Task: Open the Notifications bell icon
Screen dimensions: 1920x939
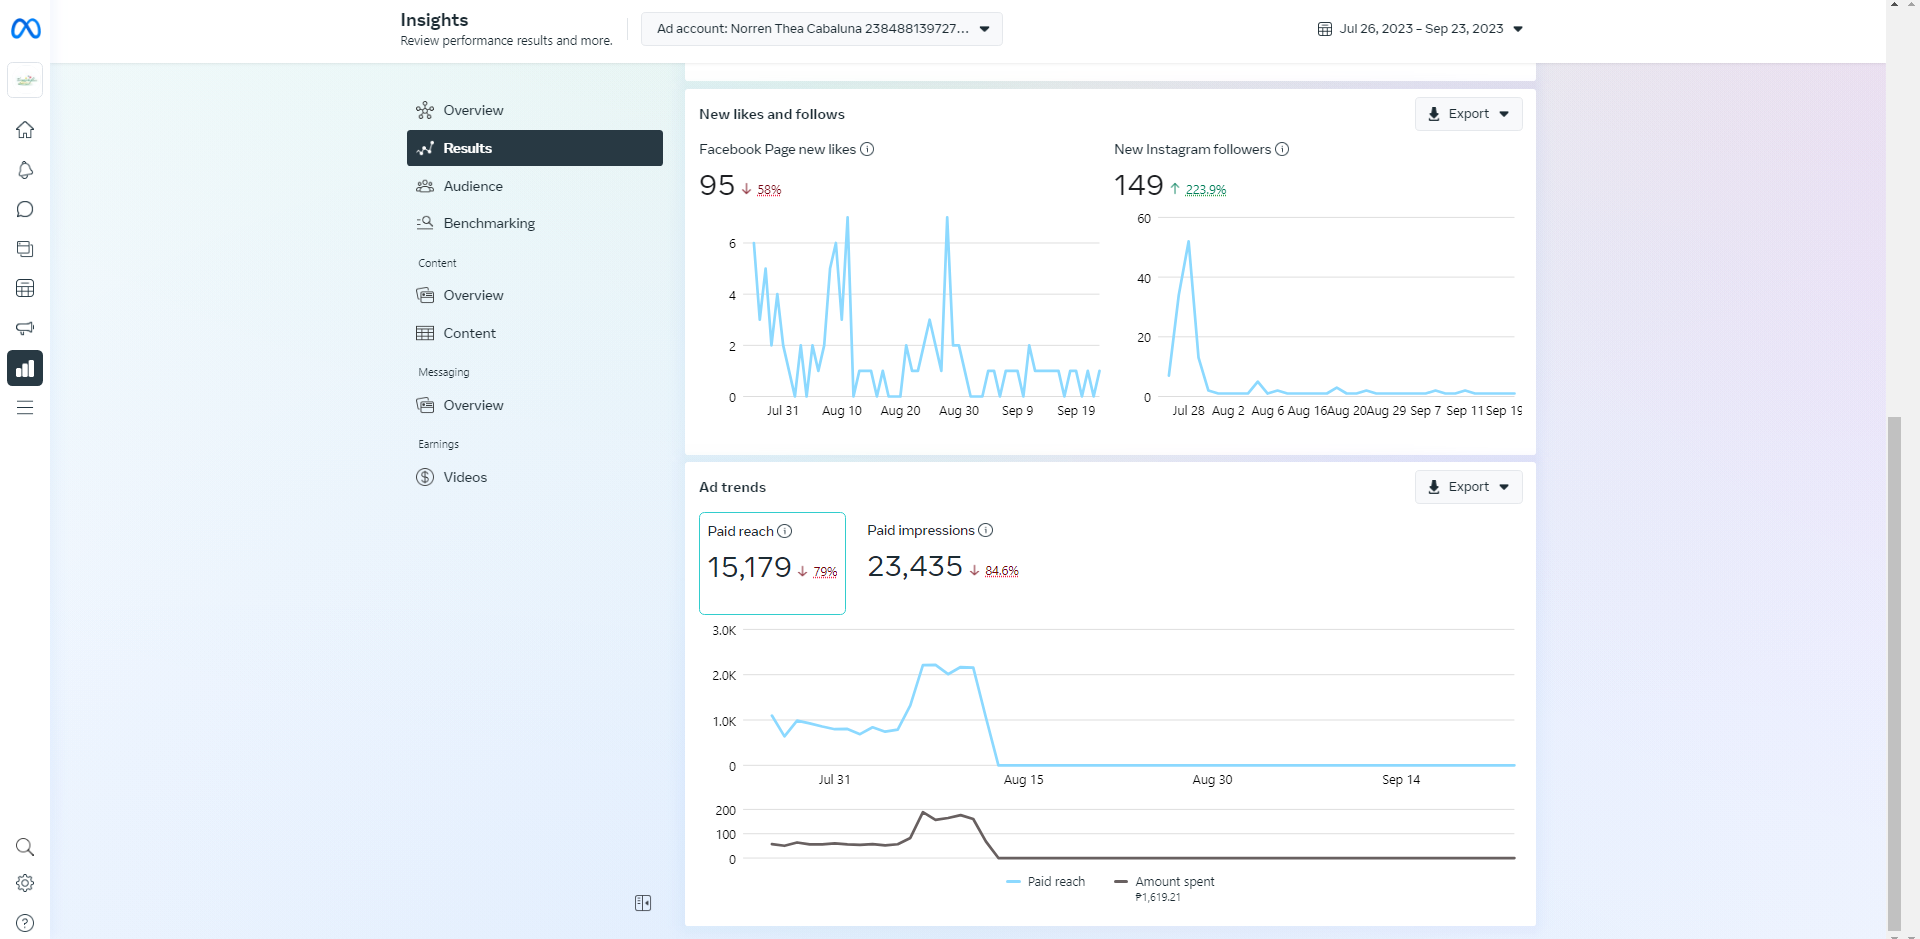Action: pyautogui.click(x=25, y=170)
